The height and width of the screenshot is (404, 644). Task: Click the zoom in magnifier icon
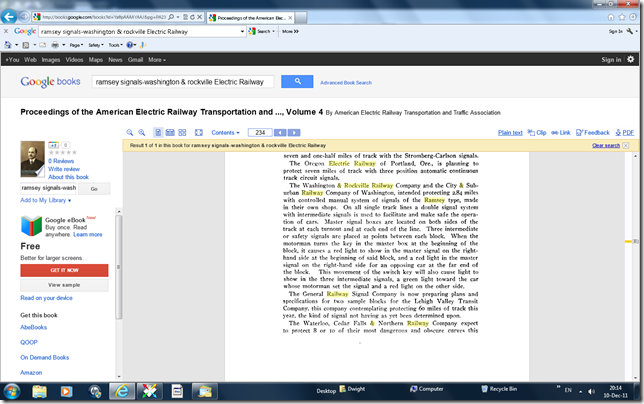pyautogui.click(x=143, y=132)
